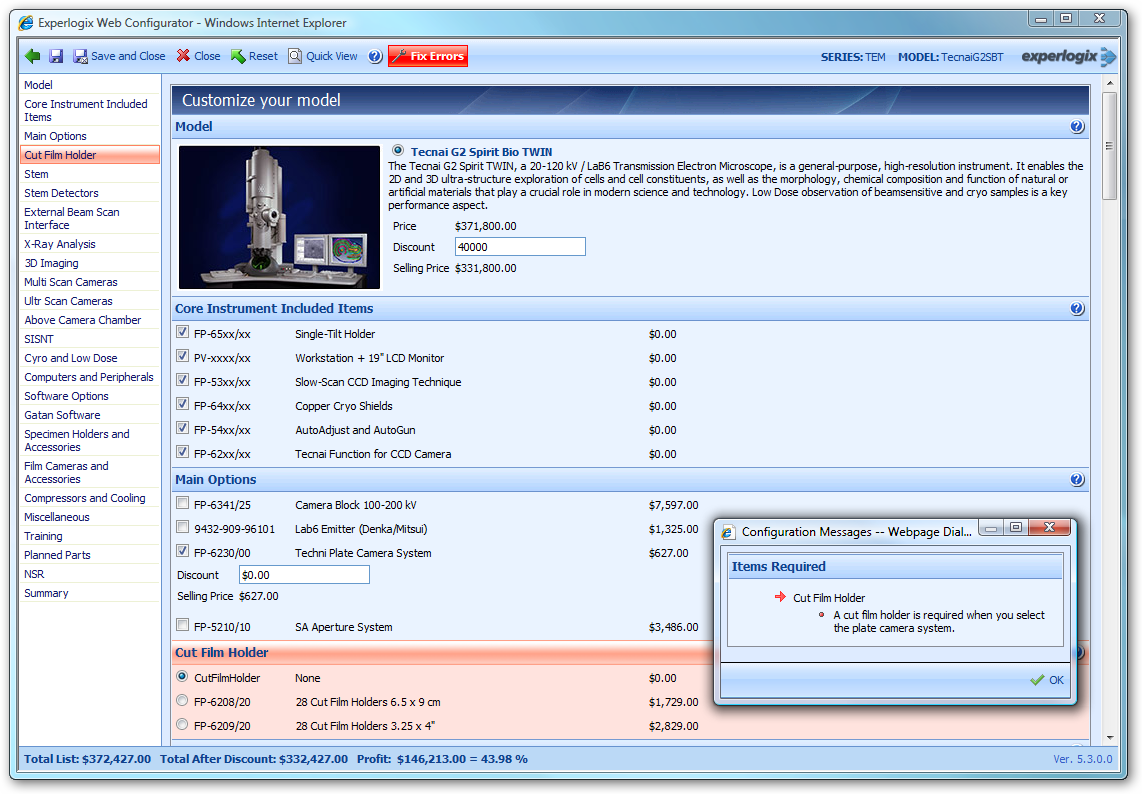Open Gatan Software sidebar link
Image resolution: width=1142 pixels, height=794 pixels.
point(63,414)
